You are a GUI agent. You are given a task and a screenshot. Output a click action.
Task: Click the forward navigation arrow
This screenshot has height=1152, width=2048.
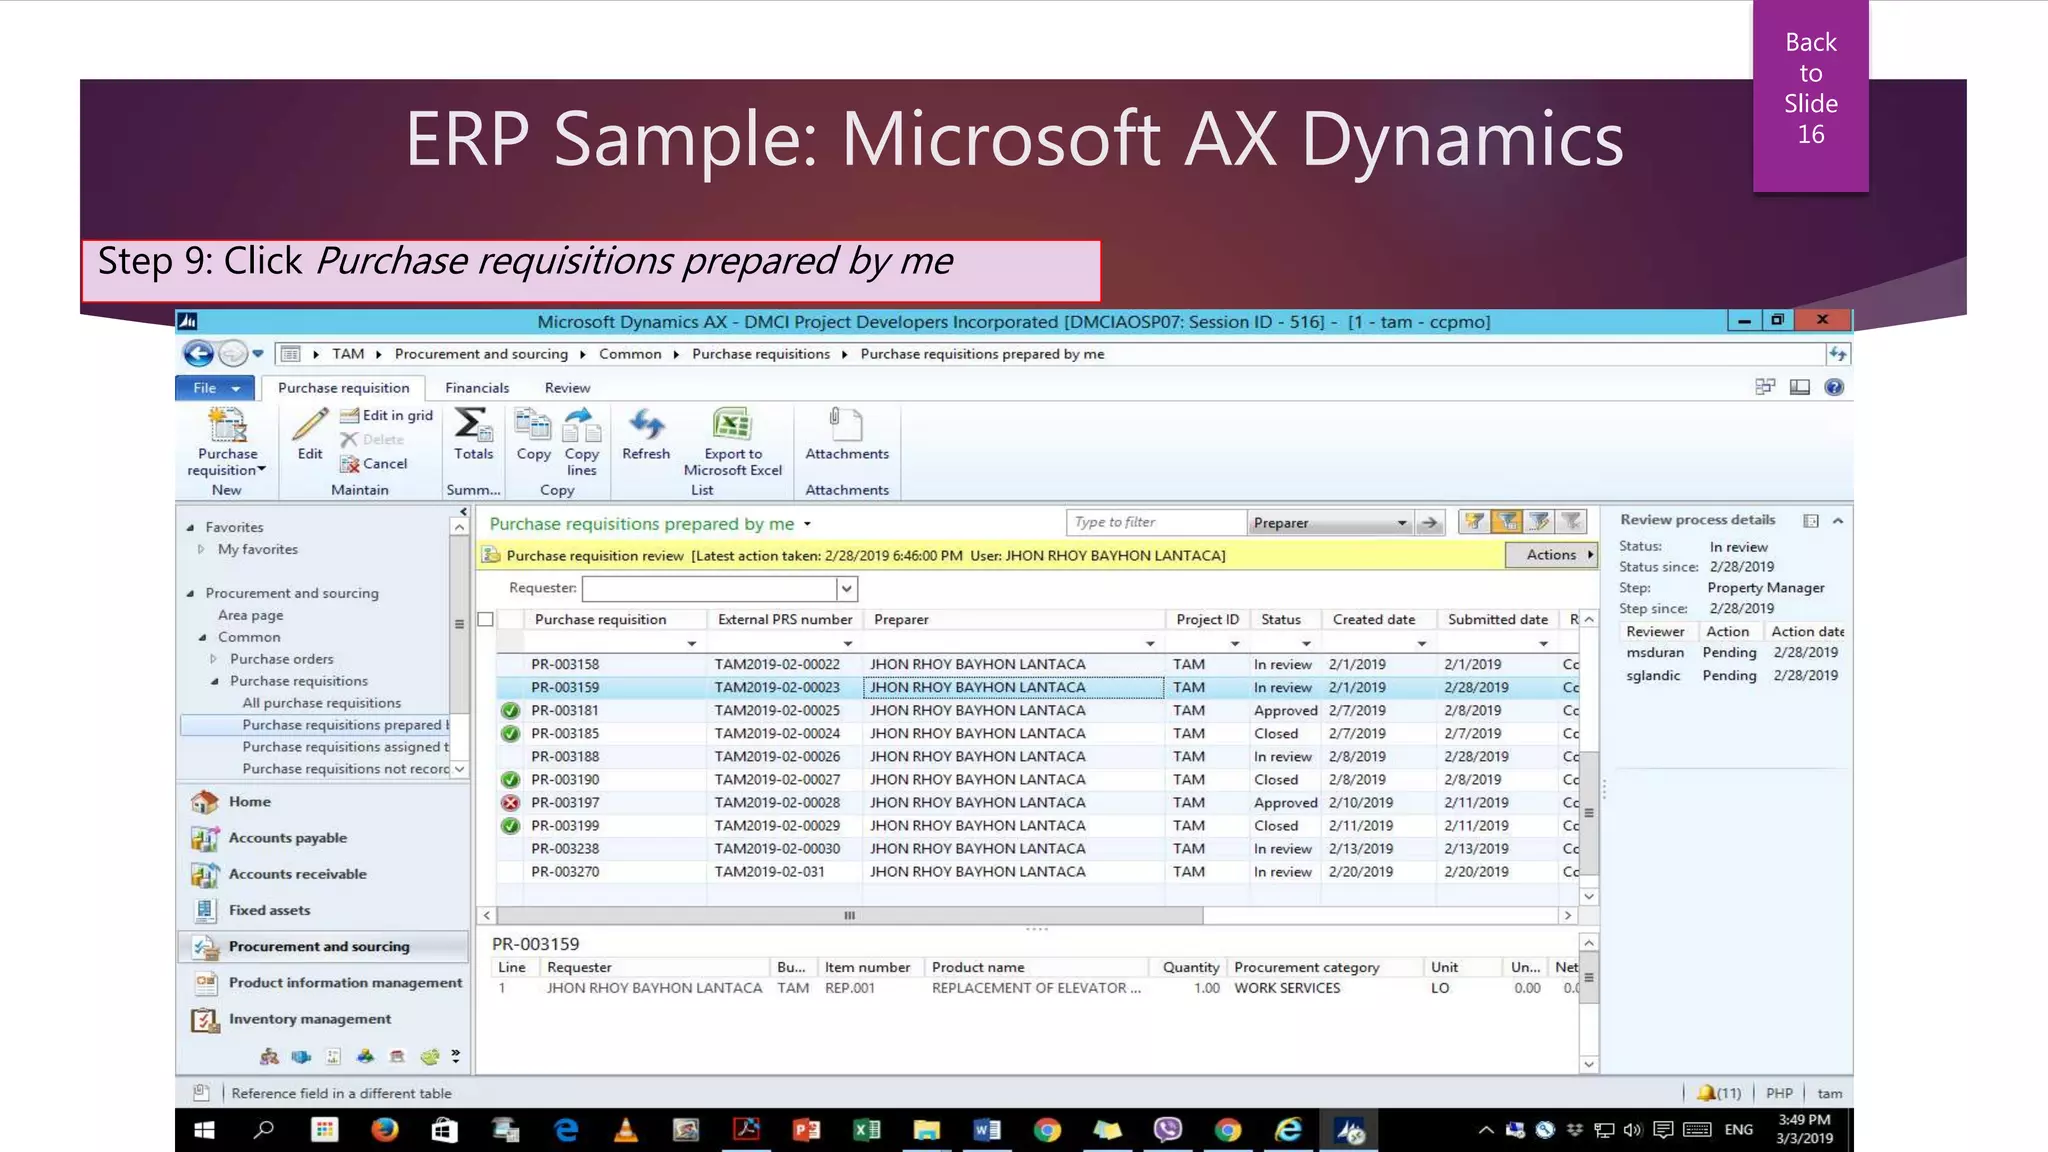pyautogui.click(x=232, y=354)
